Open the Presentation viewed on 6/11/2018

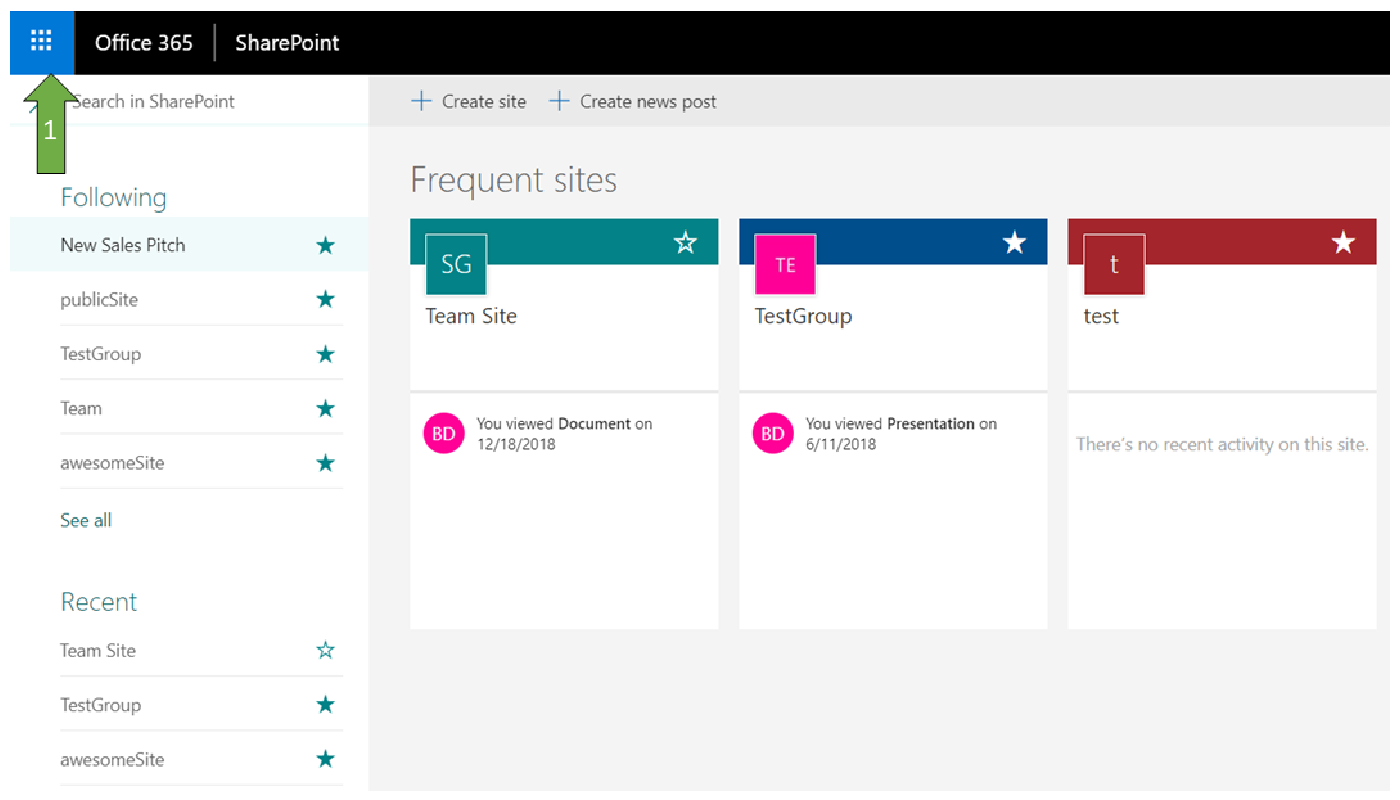tap(931, 424)
